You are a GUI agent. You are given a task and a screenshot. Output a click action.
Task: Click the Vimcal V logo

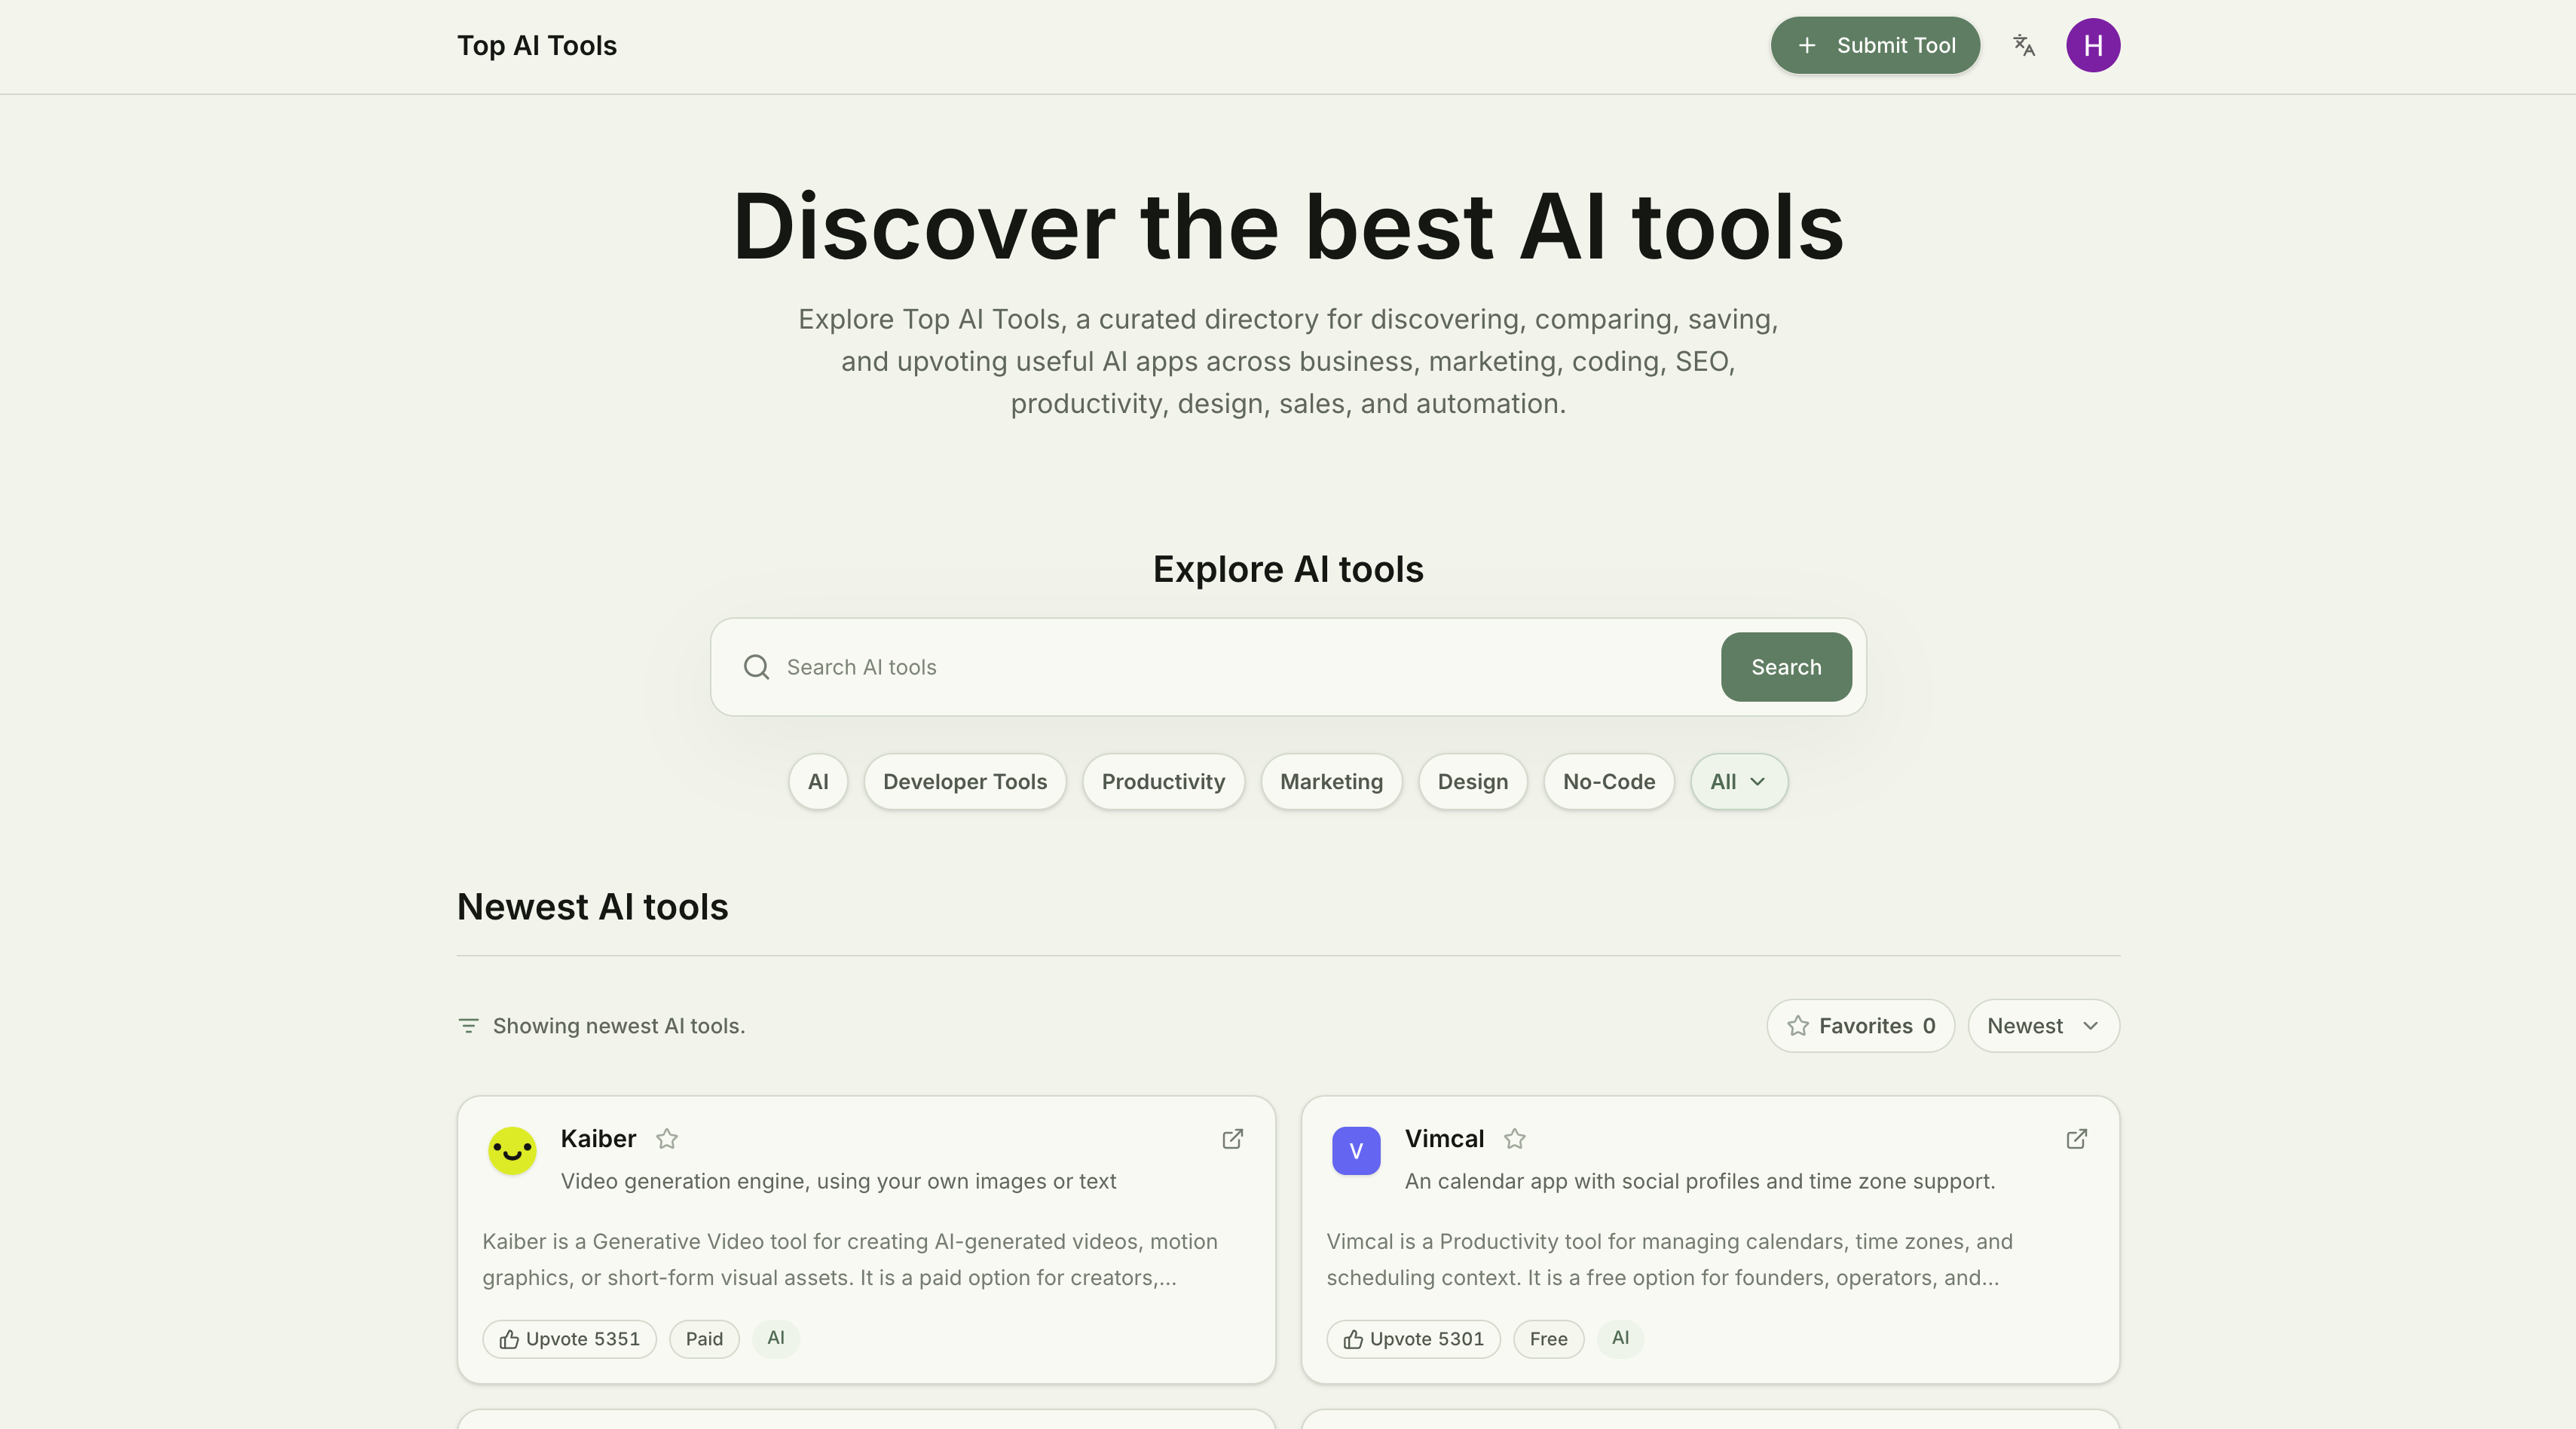[1356, 1151]
